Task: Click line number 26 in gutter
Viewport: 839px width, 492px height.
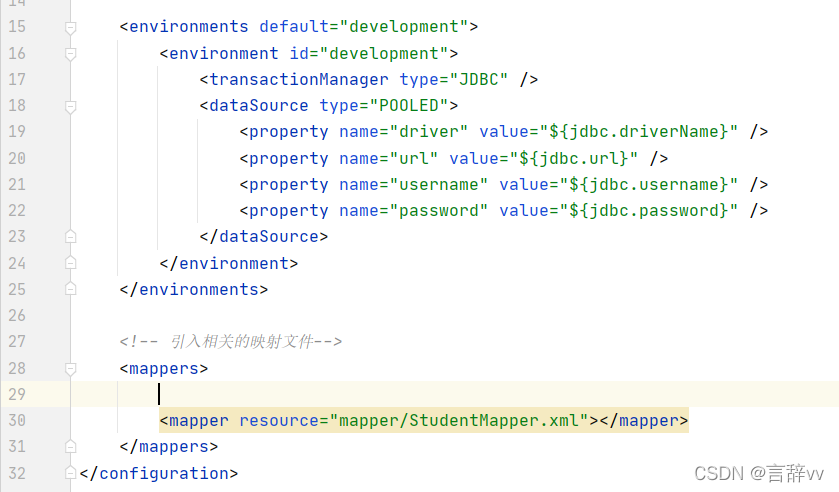Action: click(17, 315)
